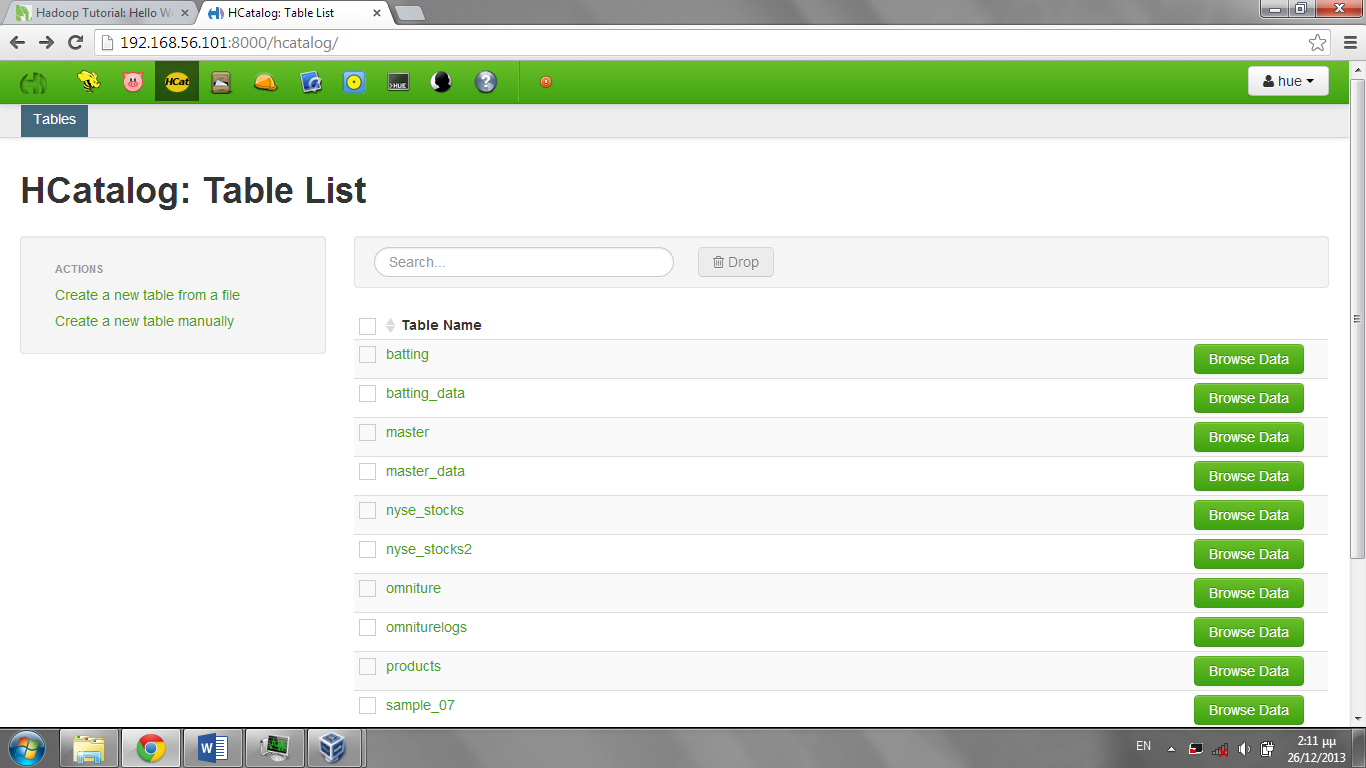Browse Data for nyse_stocks table

pos(1249,515)
